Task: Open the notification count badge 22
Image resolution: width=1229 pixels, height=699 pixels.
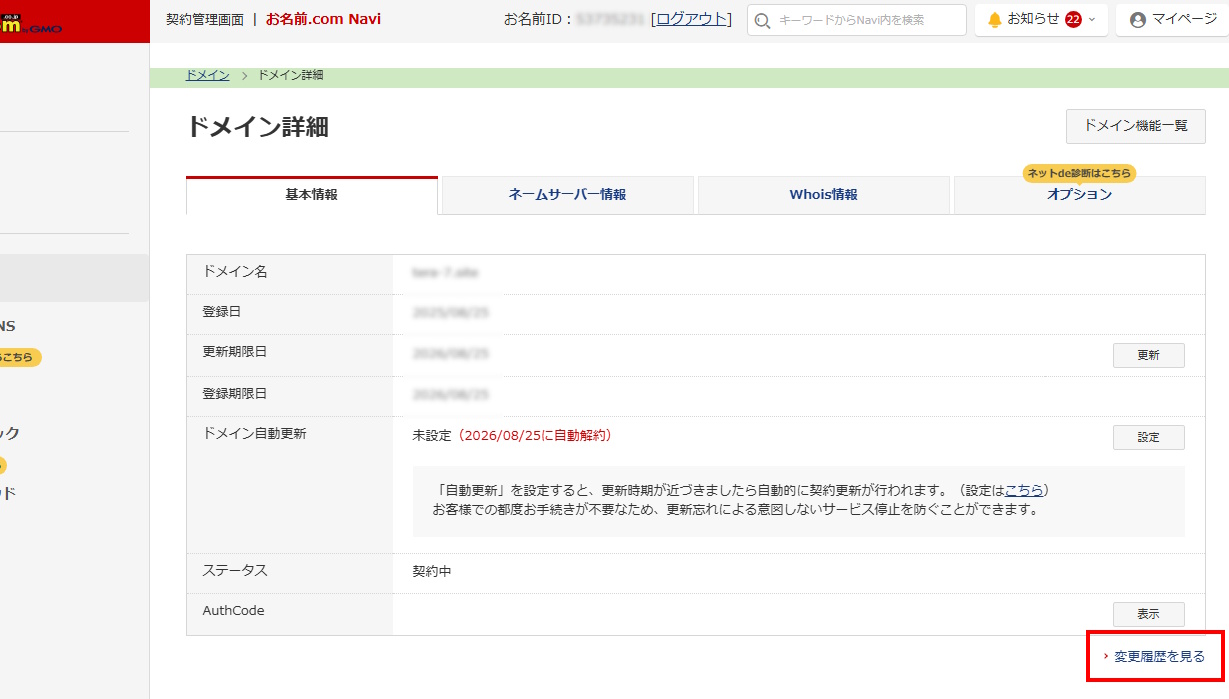Action: pyautogui.click(x=1073, y=19)
